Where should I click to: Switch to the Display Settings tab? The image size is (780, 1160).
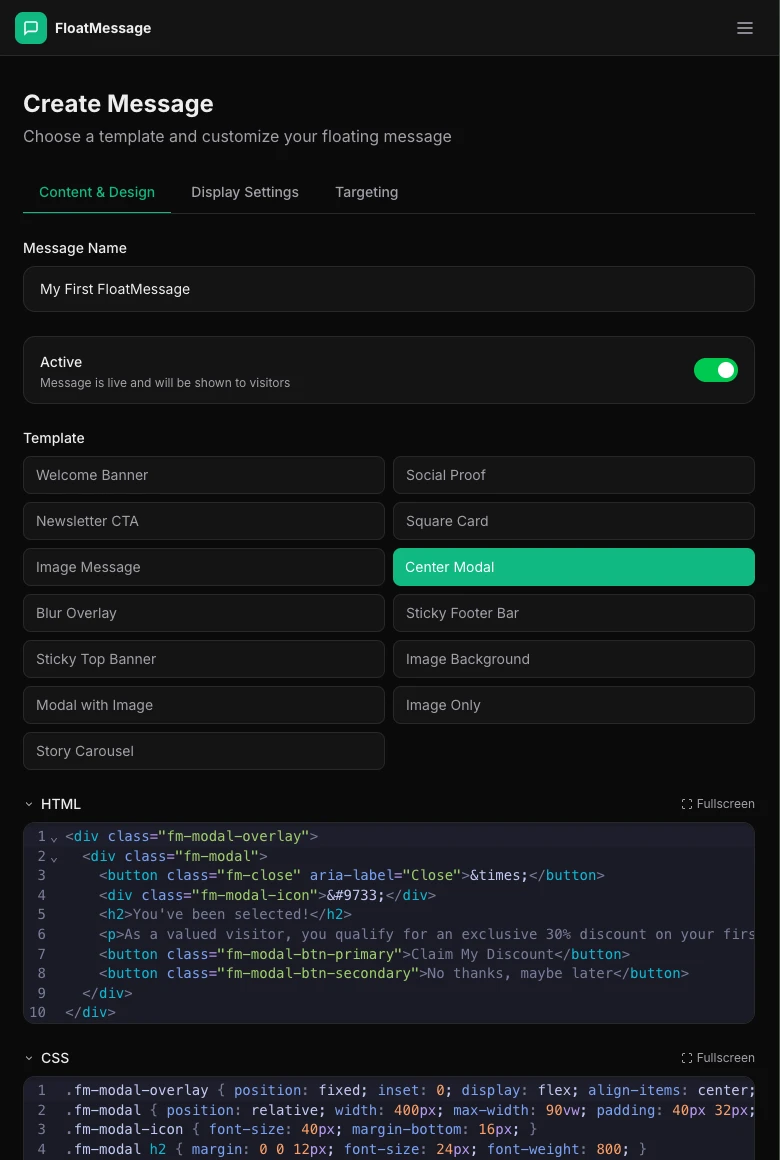(x=245, y=192)
